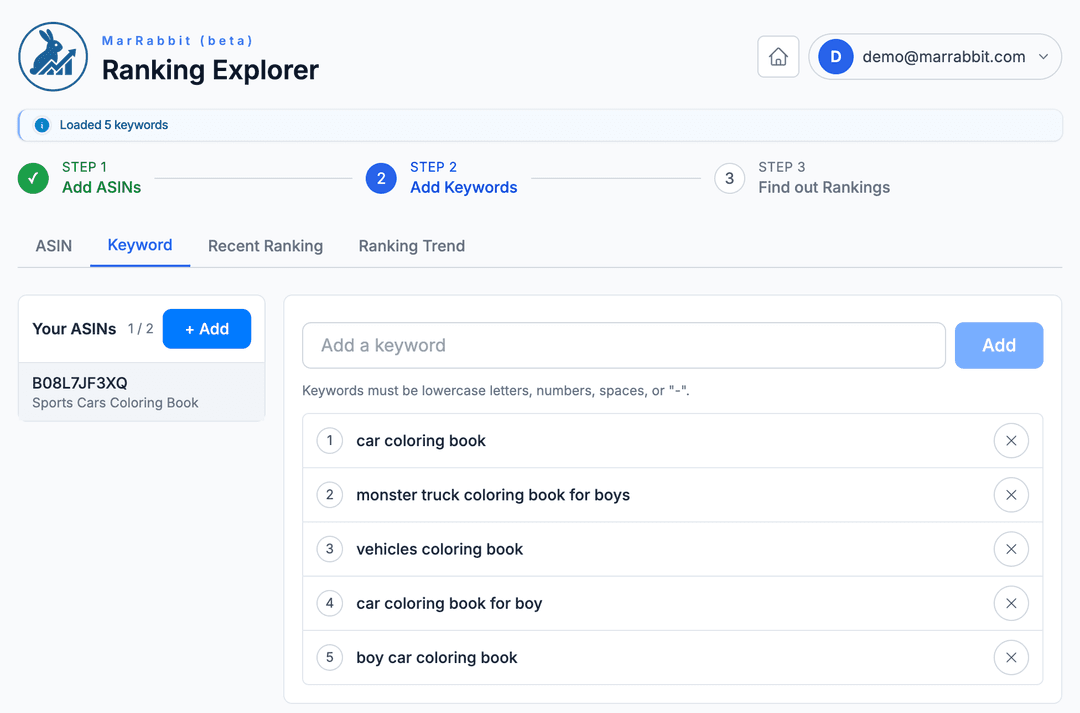Open the Recent Ranking tab

pyautogui.click(x=265, y=246)
